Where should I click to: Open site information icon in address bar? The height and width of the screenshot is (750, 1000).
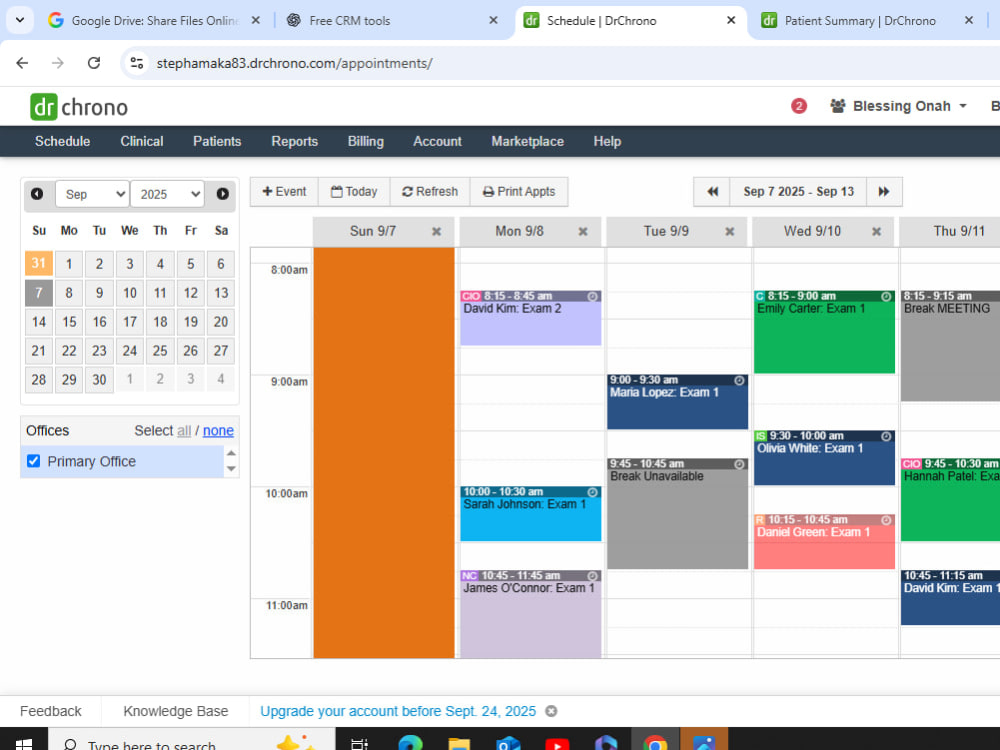point(136,62)
